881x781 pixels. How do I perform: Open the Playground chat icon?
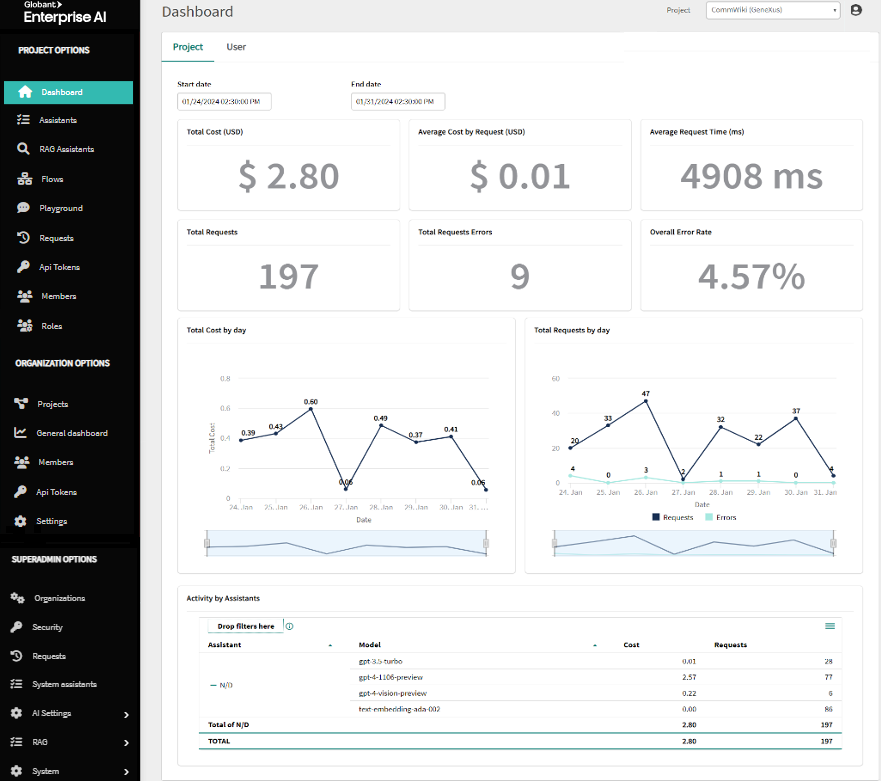point(24,208)
